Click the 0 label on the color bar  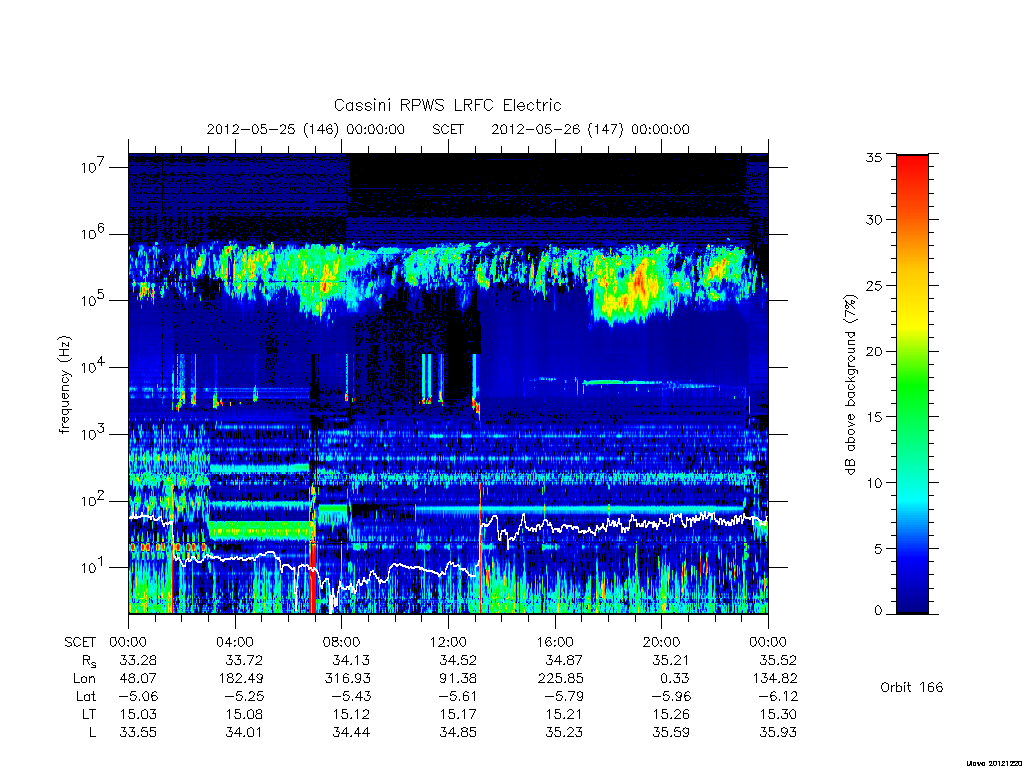coord(878,611)
